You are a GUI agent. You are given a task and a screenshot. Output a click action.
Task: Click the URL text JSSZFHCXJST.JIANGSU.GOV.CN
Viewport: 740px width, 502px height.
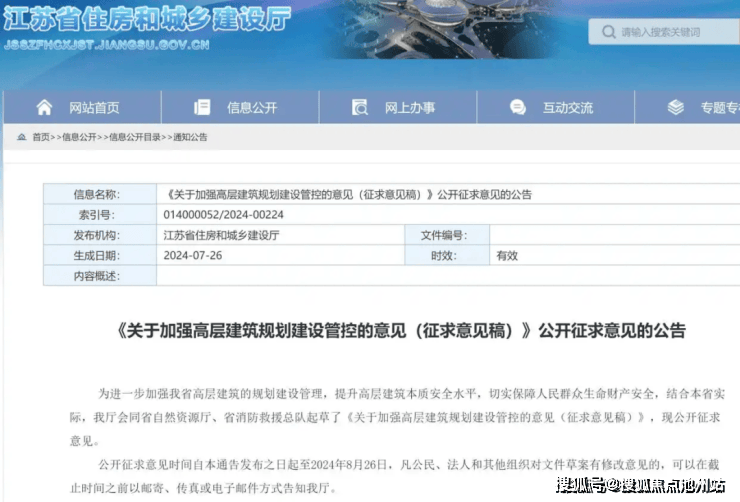click(x=107, y=45)
